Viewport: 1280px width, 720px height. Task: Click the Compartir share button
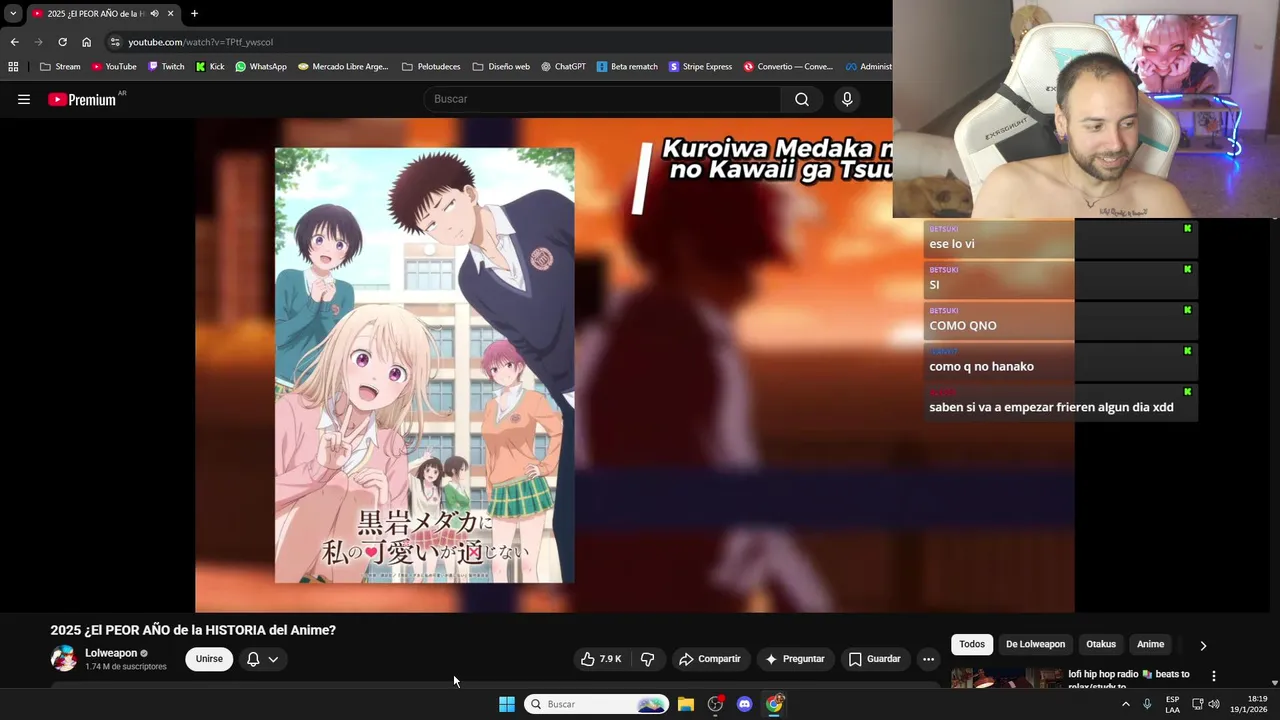(709, 659)
